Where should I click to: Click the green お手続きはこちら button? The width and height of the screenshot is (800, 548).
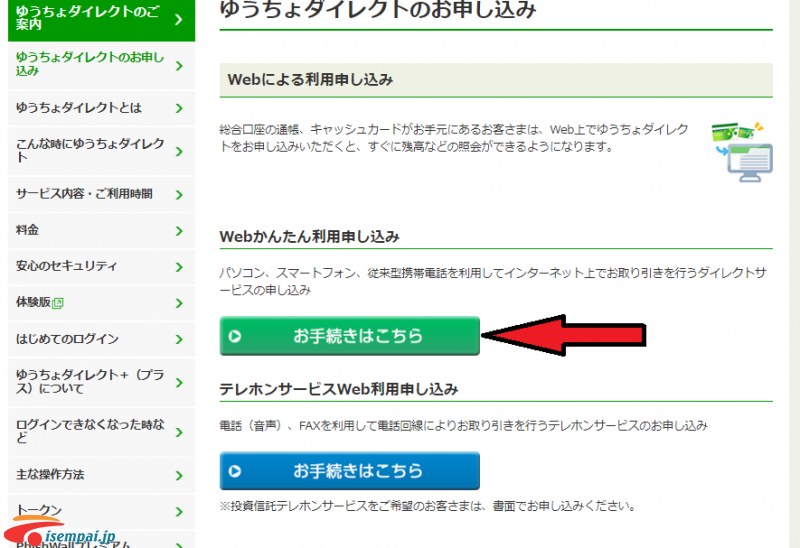coord(349,336)
